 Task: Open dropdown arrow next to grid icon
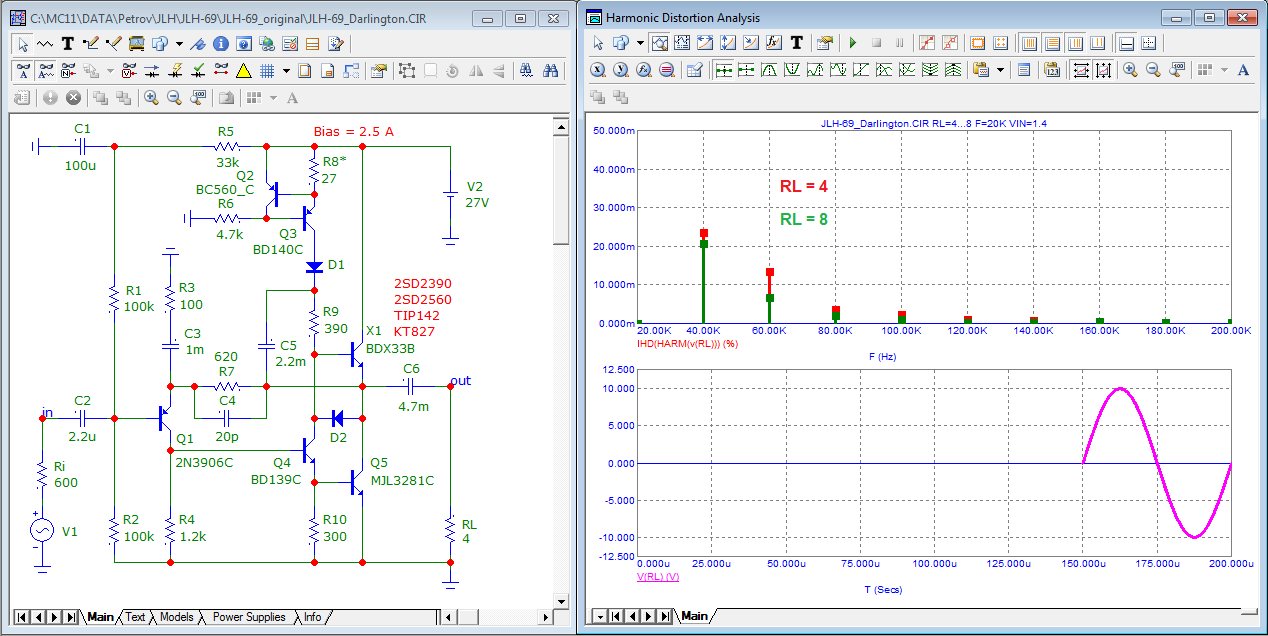pos(286,71)
